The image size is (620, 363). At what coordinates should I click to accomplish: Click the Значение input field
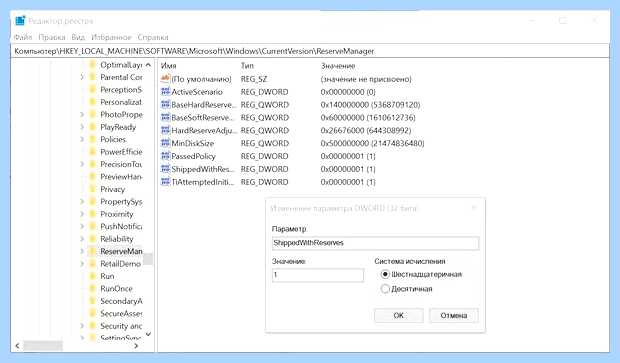point(318,275)
